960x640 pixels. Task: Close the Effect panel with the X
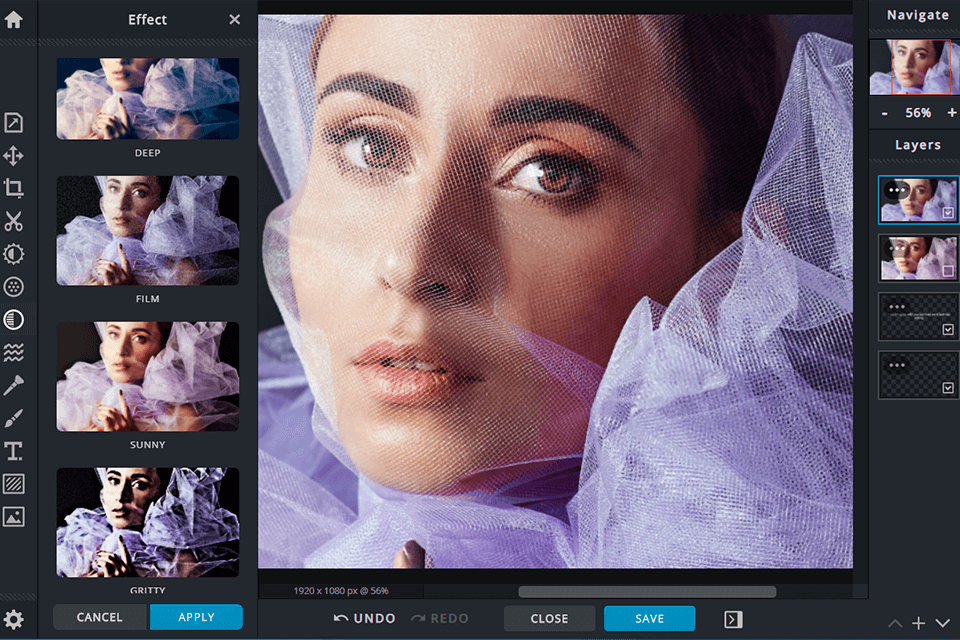234,20
